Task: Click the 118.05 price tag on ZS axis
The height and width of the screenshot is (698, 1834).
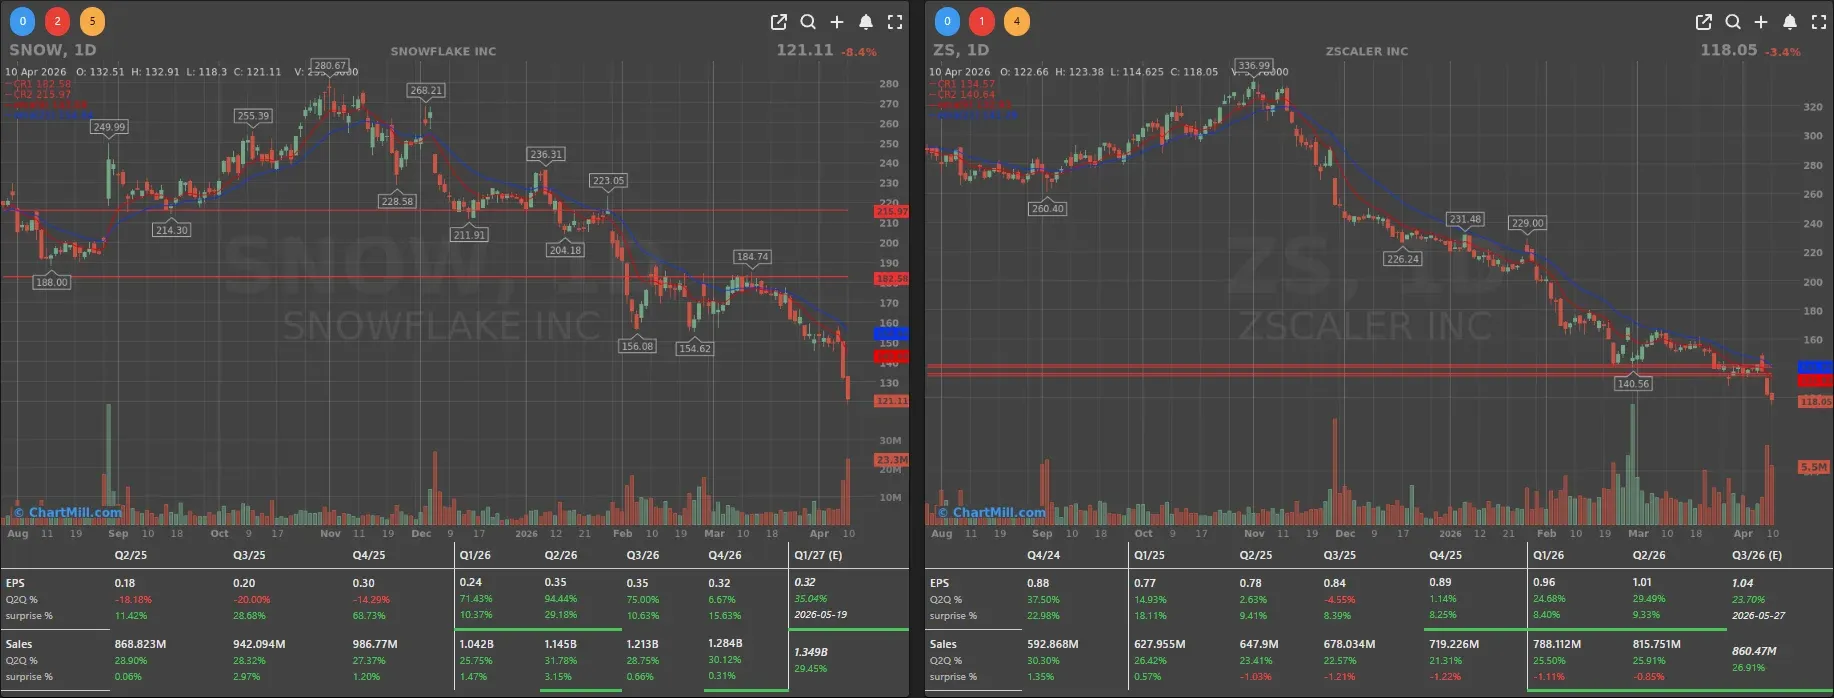Action: (1816, 402)
